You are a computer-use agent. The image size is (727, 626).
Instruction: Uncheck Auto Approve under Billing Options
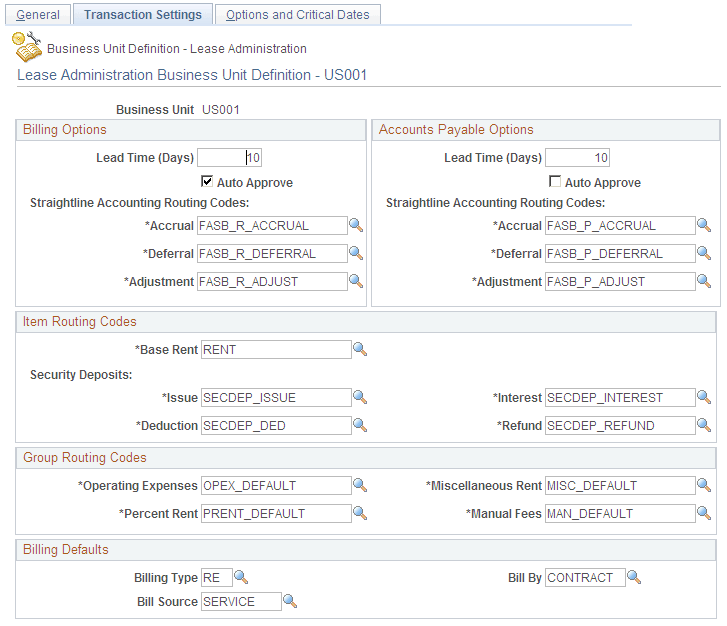pos(207,181)
